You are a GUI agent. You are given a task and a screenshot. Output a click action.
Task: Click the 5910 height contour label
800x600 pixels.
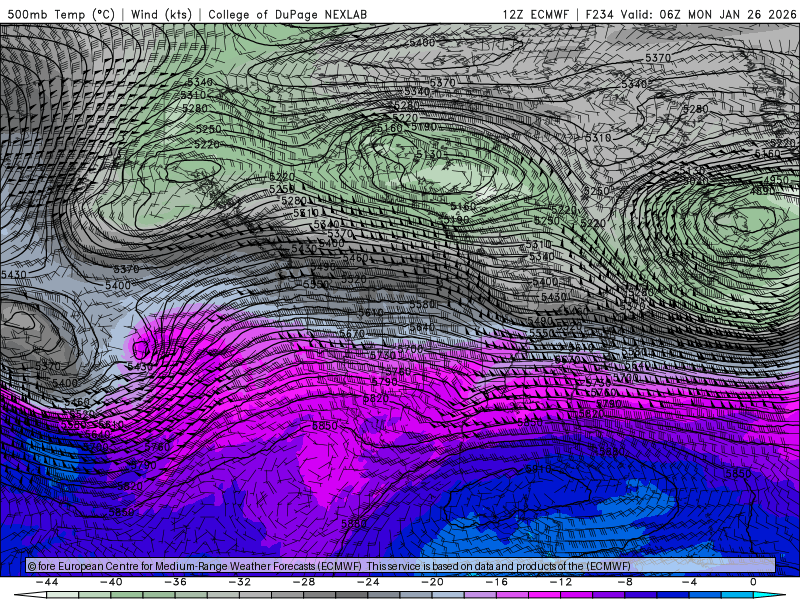pos(538,468)
